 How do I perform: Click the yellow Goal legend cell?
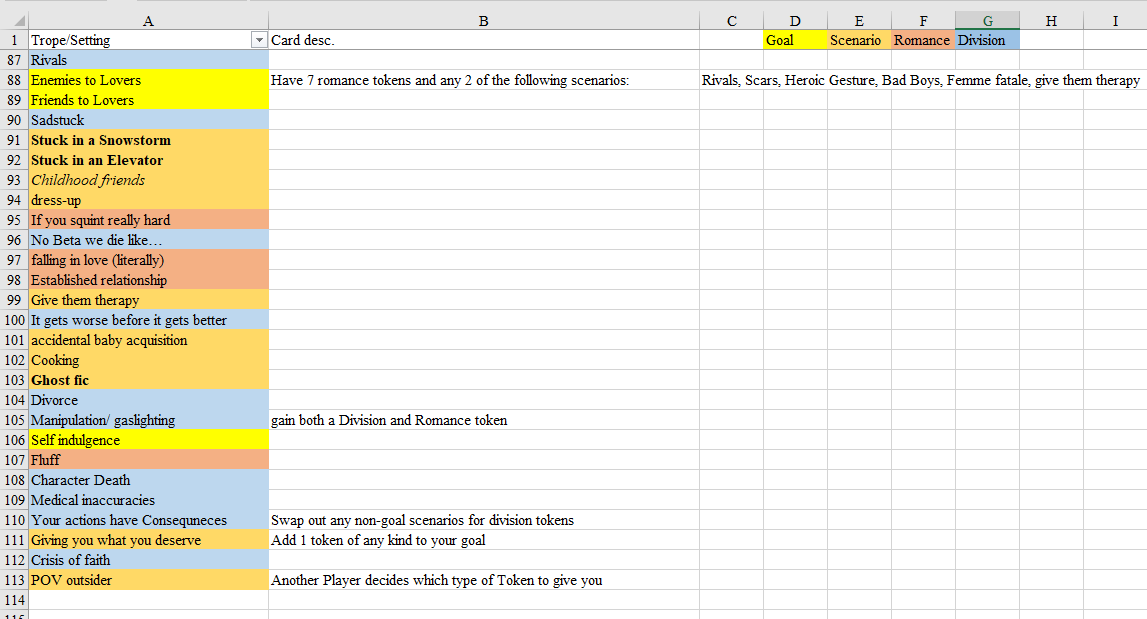point(794,40)
